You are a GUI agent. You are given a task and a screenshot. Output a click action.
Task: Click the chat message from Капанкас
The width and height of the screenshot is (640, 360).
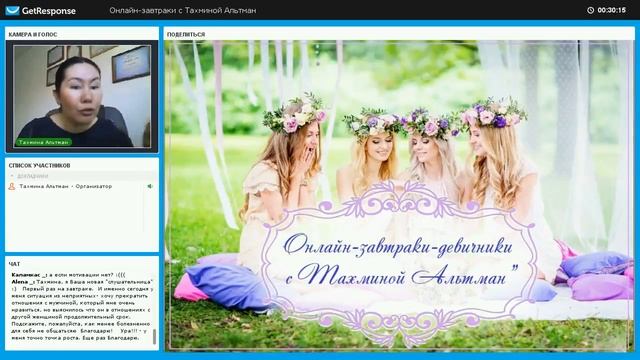[68, 275]
